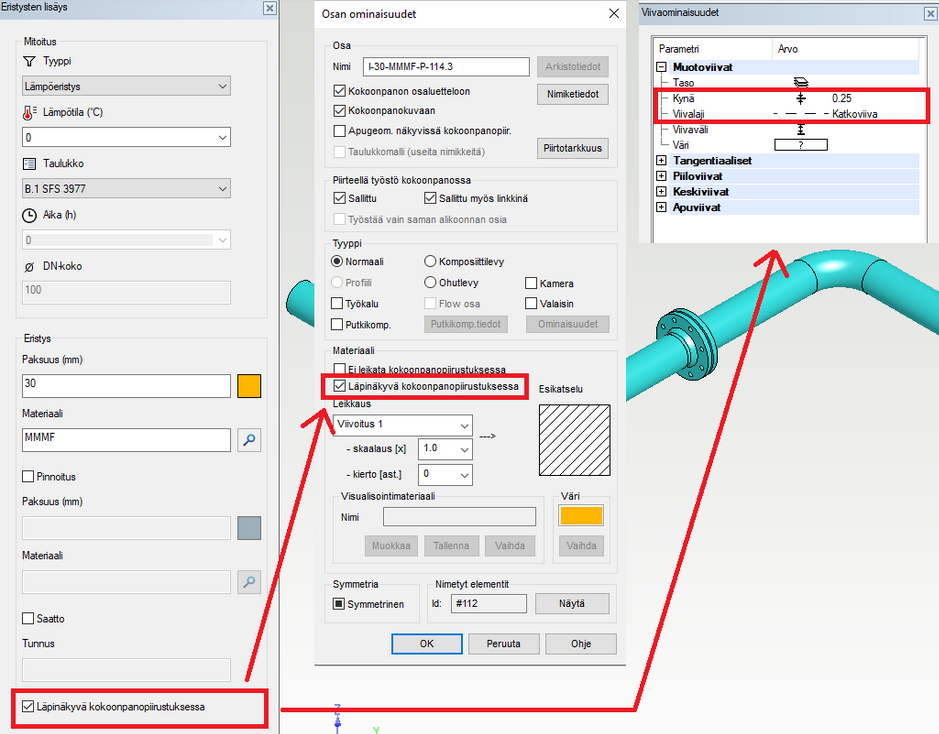Click the Väri color box in line properties
The height and width of the screenshot is (734, 939).
click(x=801, y=145)
